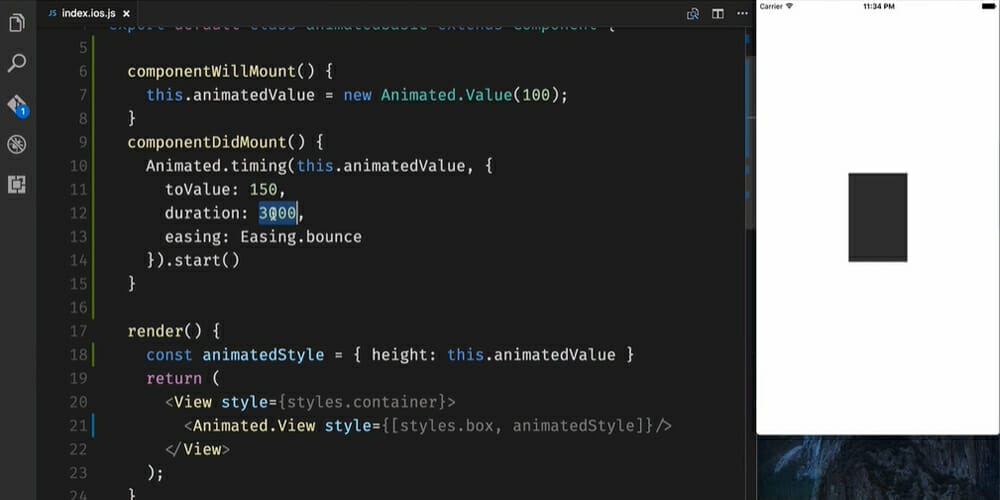Click the Open Changes icon in editor toolbar
Image resolution: width=1000 pixels, height=500 pixels.
click(x=693, y=13)
